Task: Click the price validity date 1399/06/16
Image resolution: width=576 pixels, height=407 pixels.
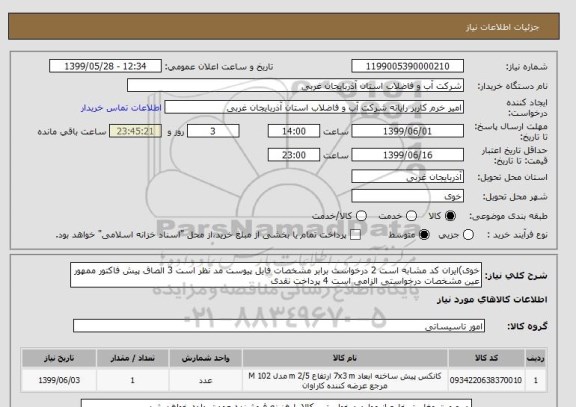Action: (407, 155)
